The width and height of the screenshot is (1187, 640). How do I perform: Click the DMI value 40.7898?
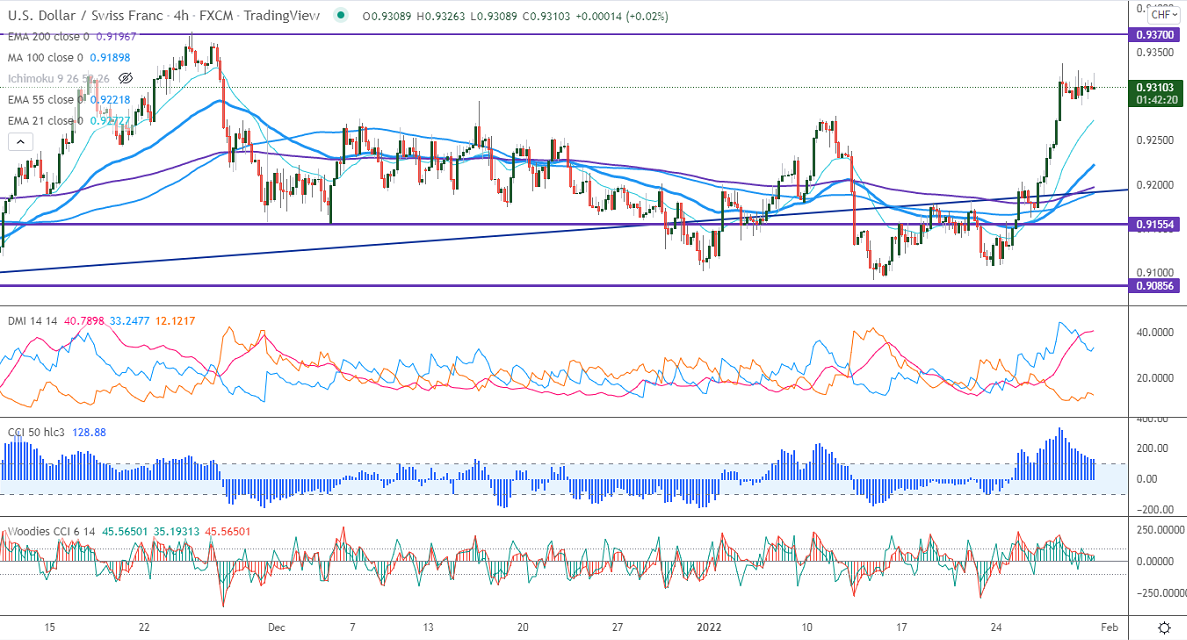pos(84,321)
